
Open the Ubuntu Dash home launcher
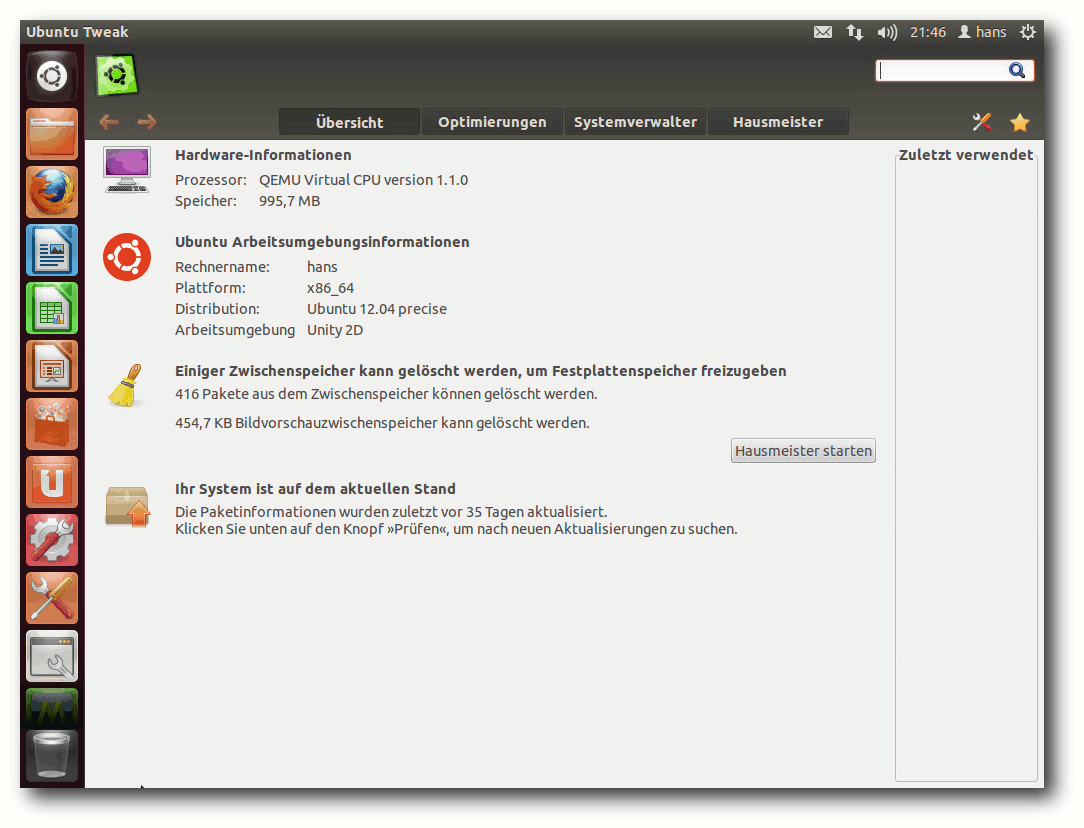(x=52, y=76)
